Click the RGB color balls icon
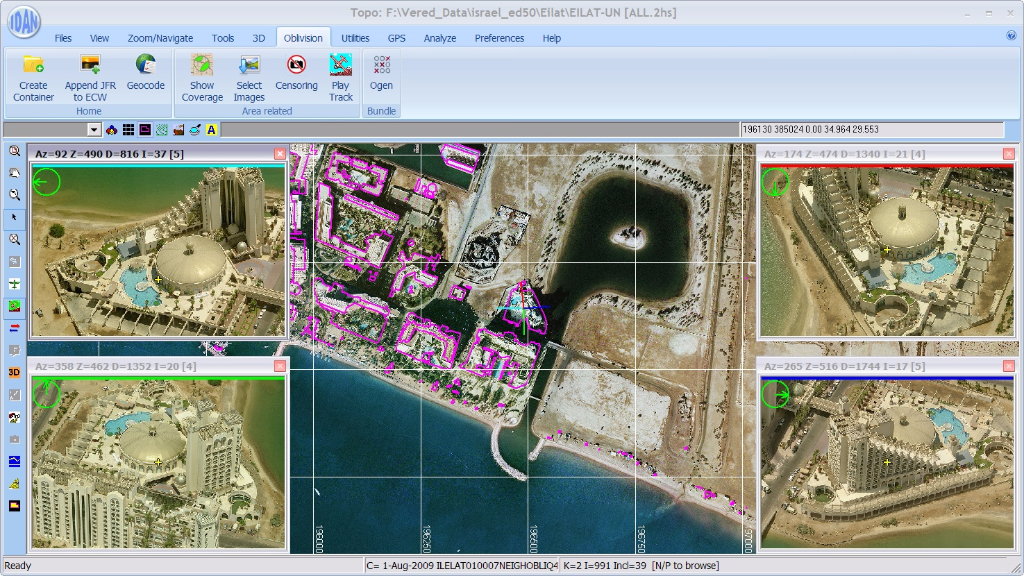1024x576 pixels. [x=111, y=130]
